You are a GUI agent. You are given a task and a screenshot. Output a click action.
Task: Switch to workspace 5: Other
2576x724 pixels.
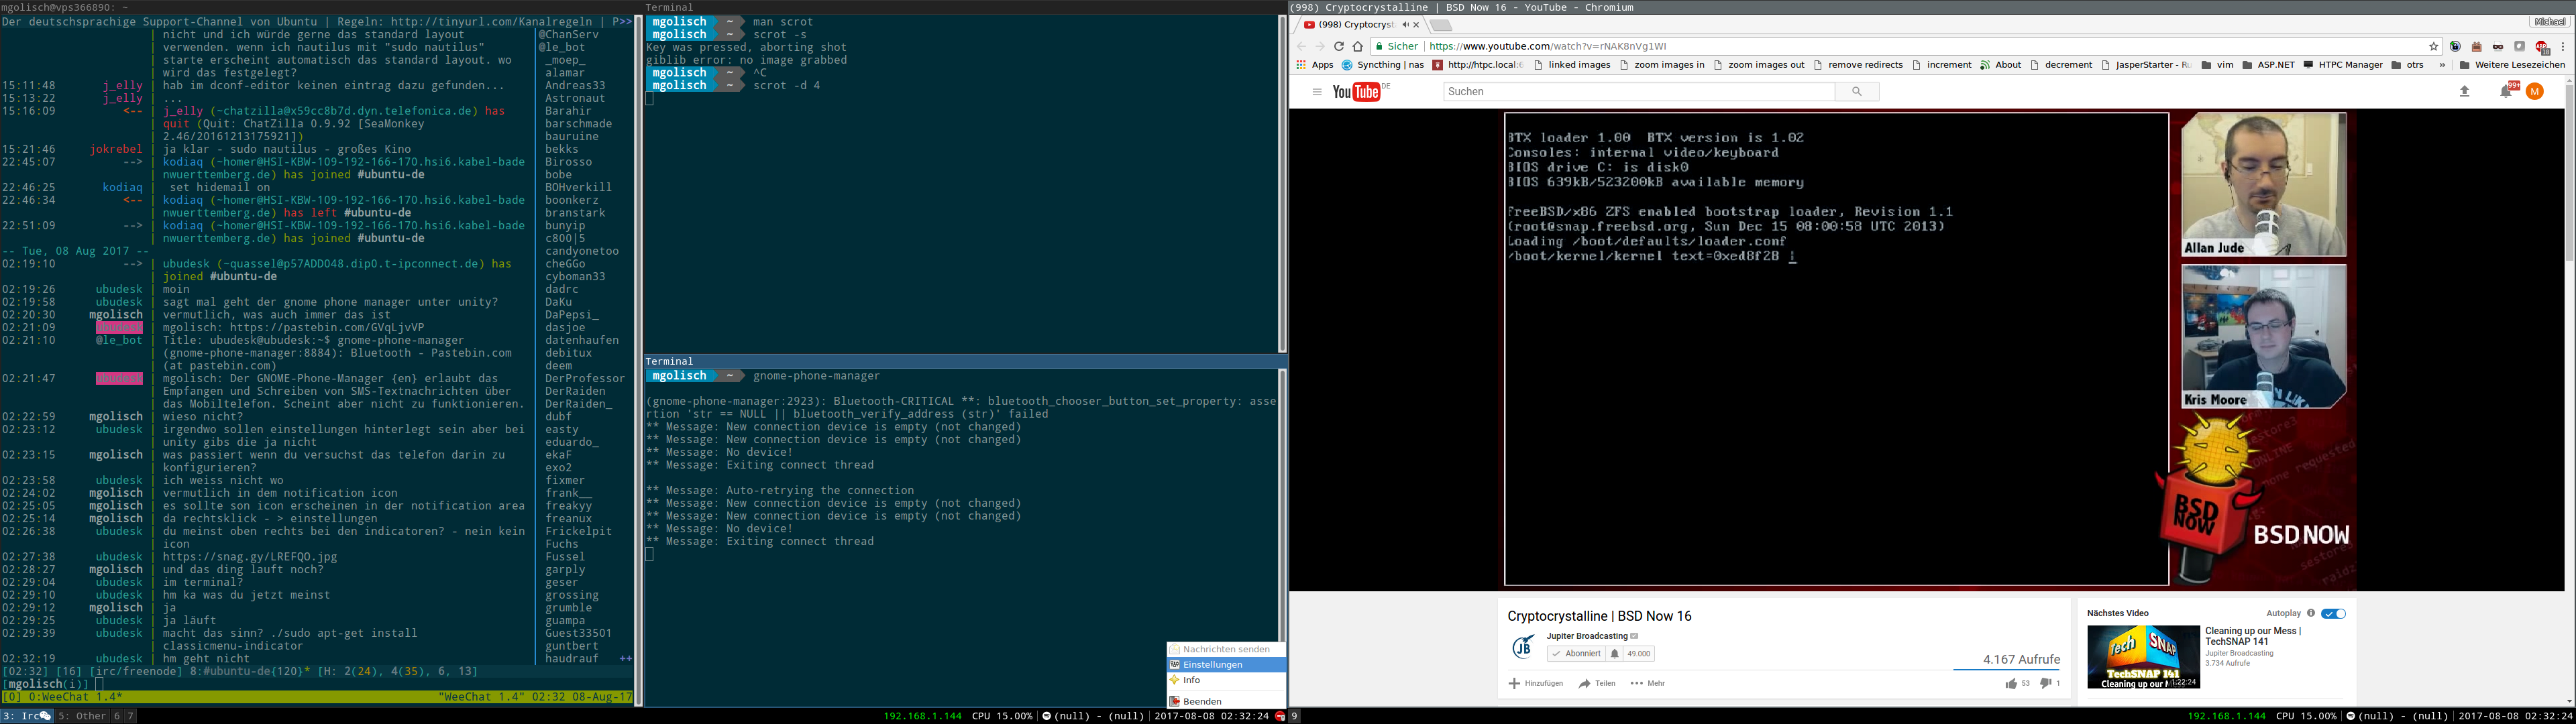coord(82,716)
